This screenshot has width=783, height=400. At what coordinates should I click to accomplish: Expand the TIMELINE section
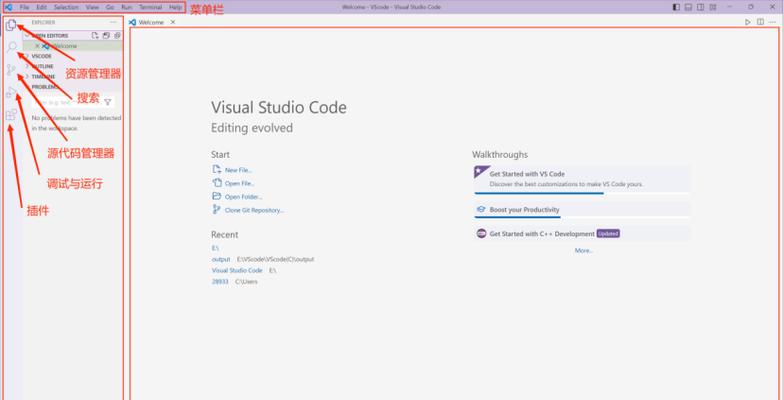click(x=72, y=77)
